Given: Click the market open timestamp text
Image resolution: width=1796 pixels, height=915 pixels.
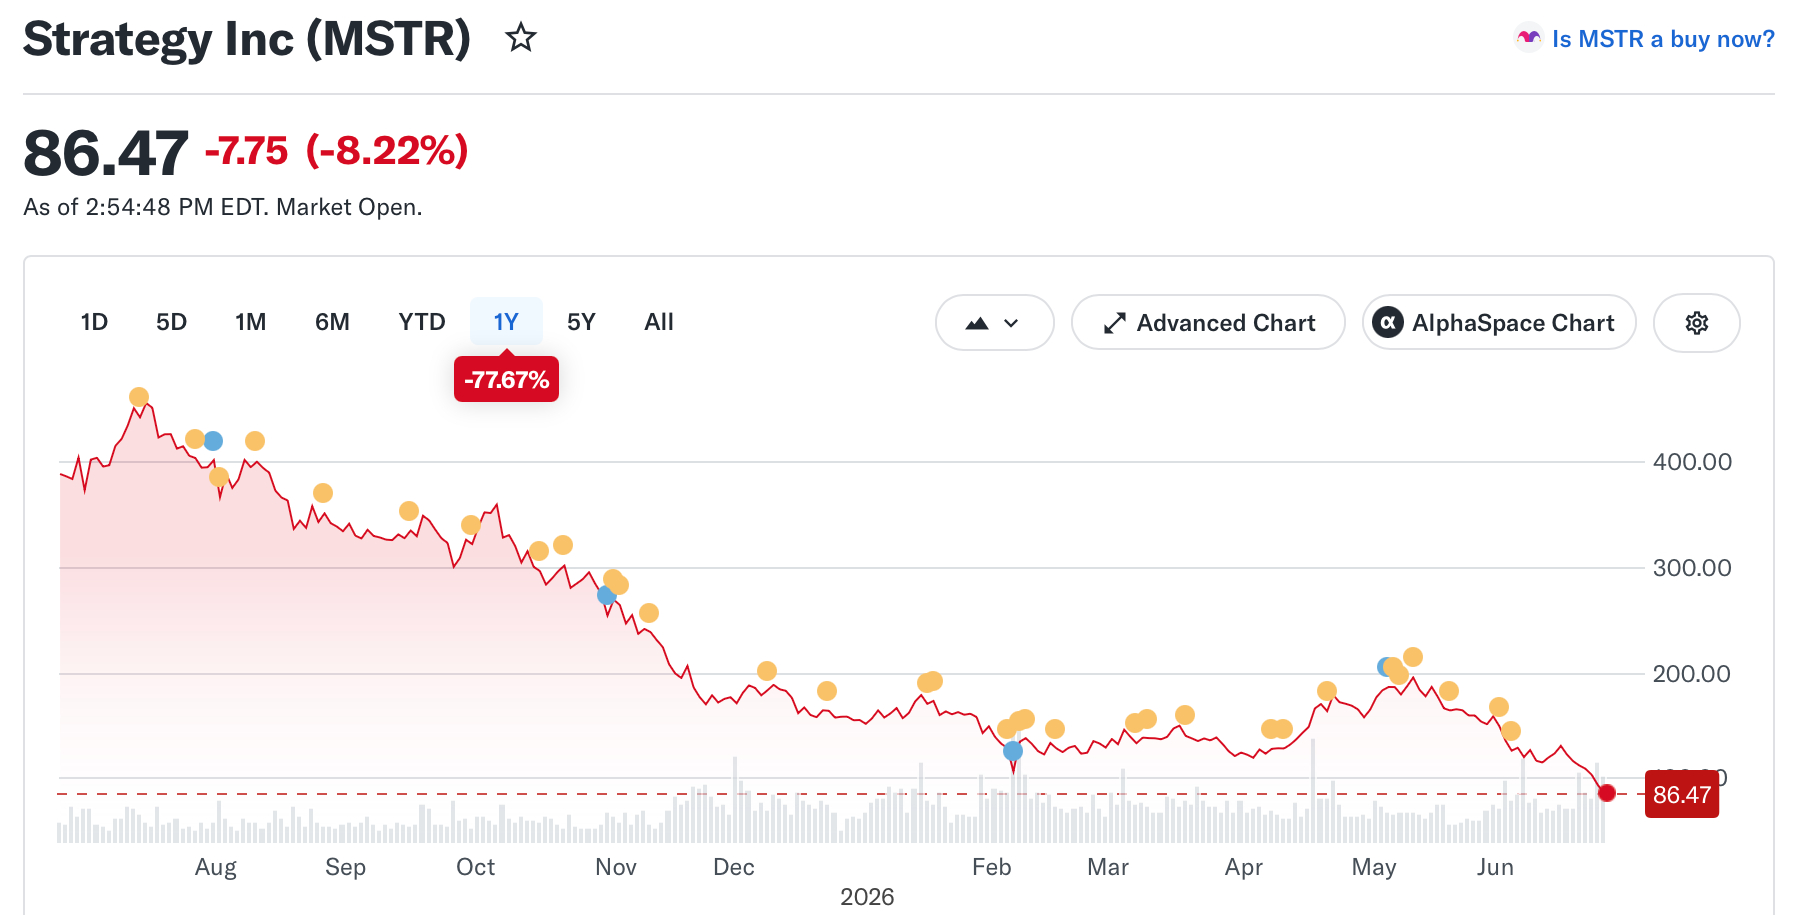Looking at the screenshot, I should (223, 207).
